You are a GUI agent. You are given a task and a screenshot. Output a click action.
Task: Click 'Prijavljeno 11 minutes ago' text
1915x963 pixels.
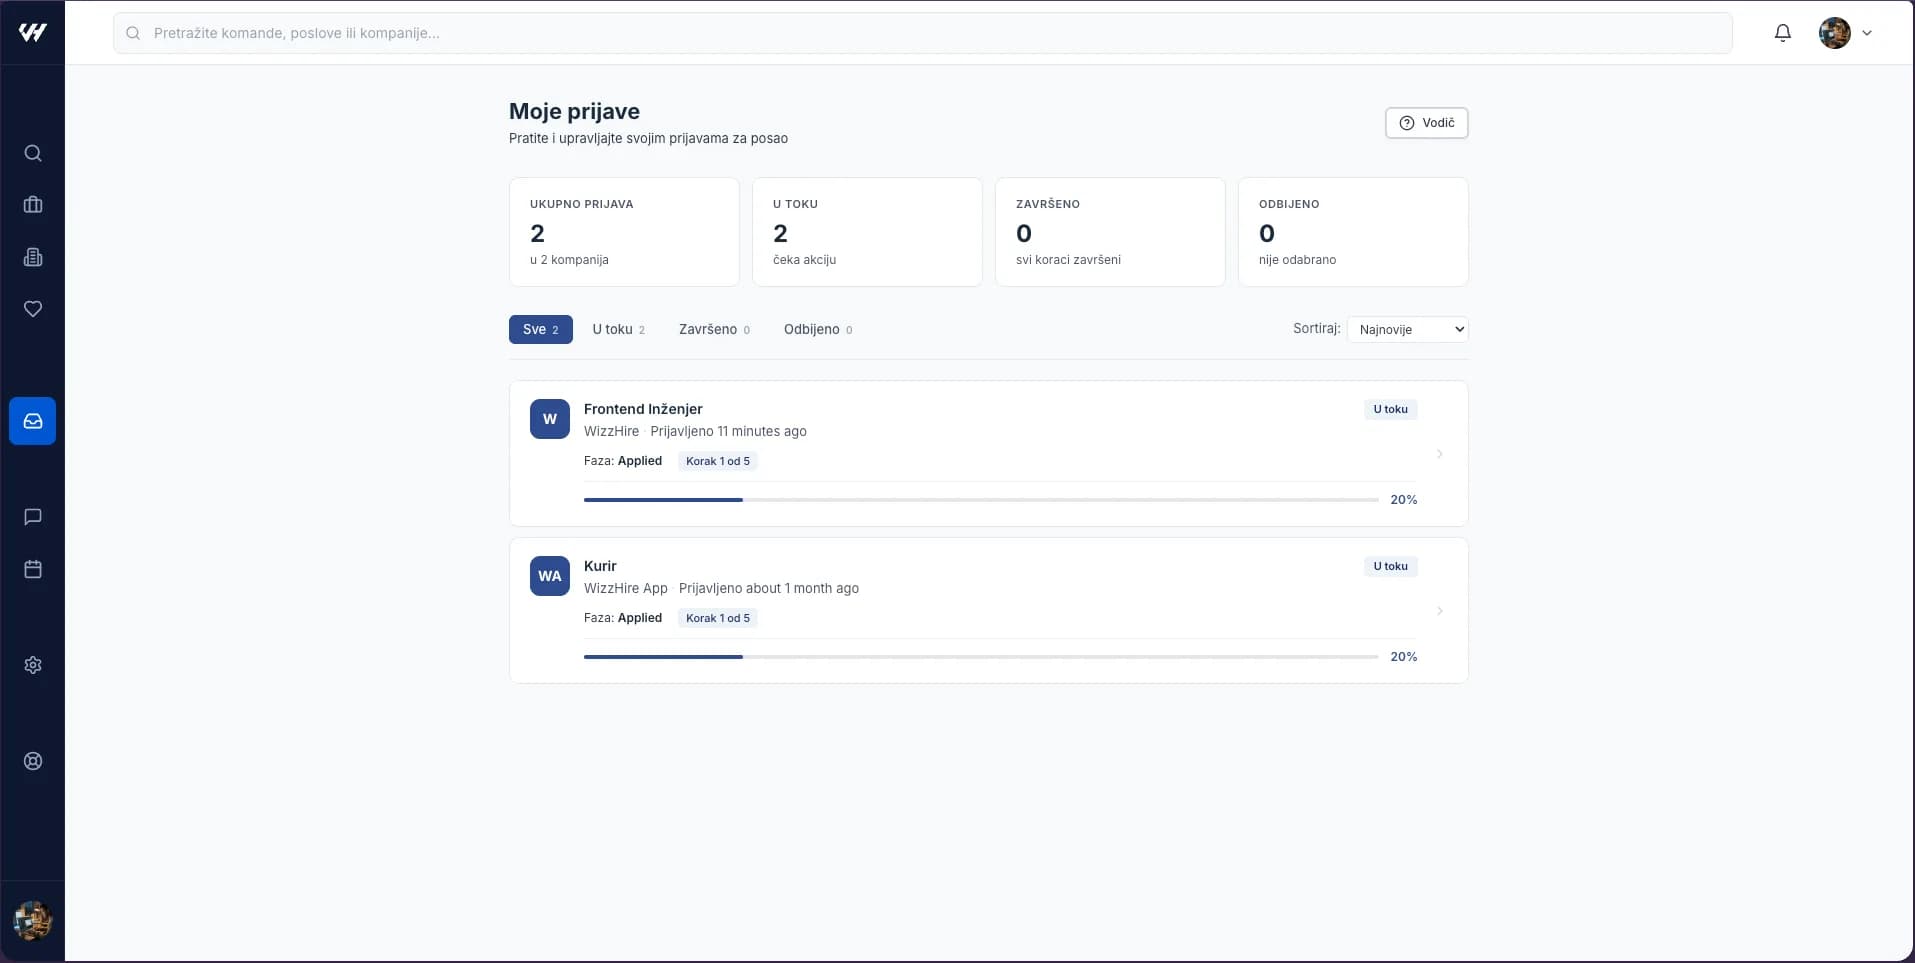click(728, 431)
